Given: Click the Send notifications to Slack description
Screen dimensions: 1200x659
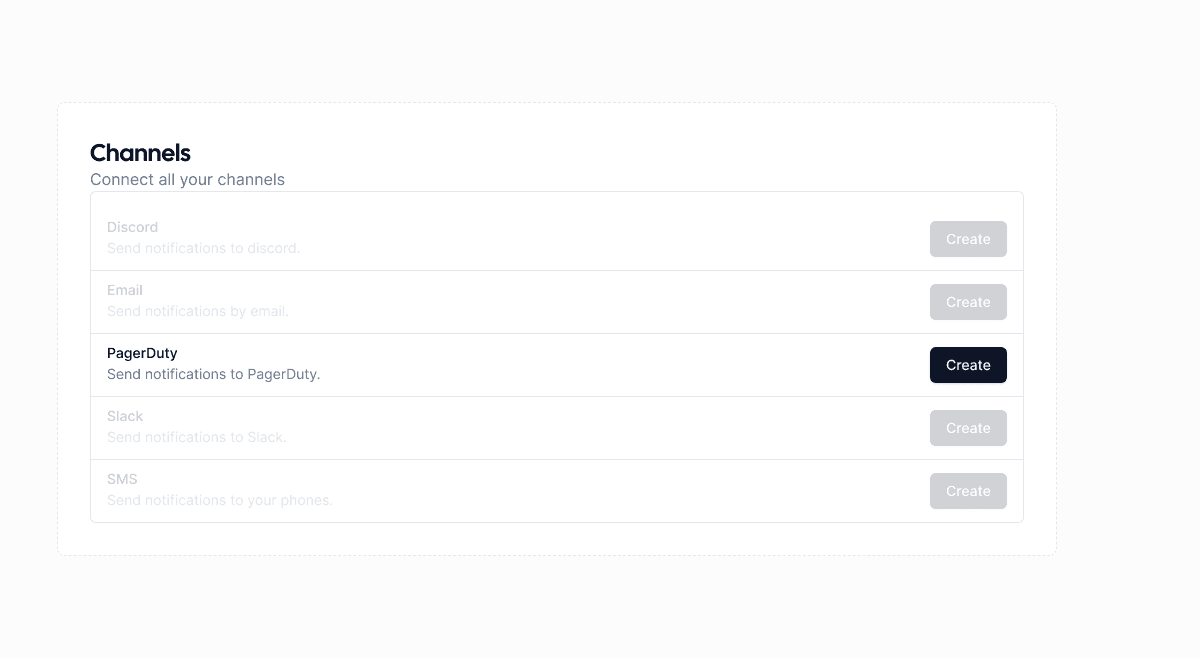Looking at the screenshot, I should [197, 437].
